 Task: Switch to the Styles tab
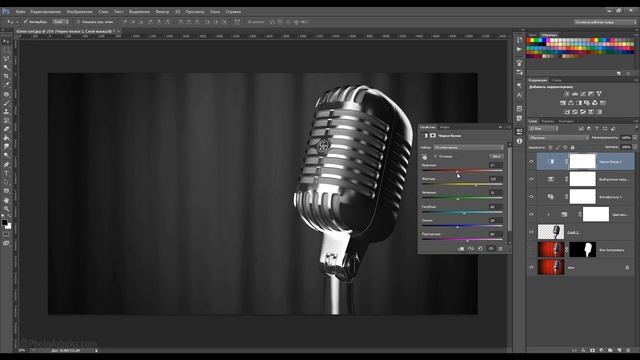click(556, 80)
